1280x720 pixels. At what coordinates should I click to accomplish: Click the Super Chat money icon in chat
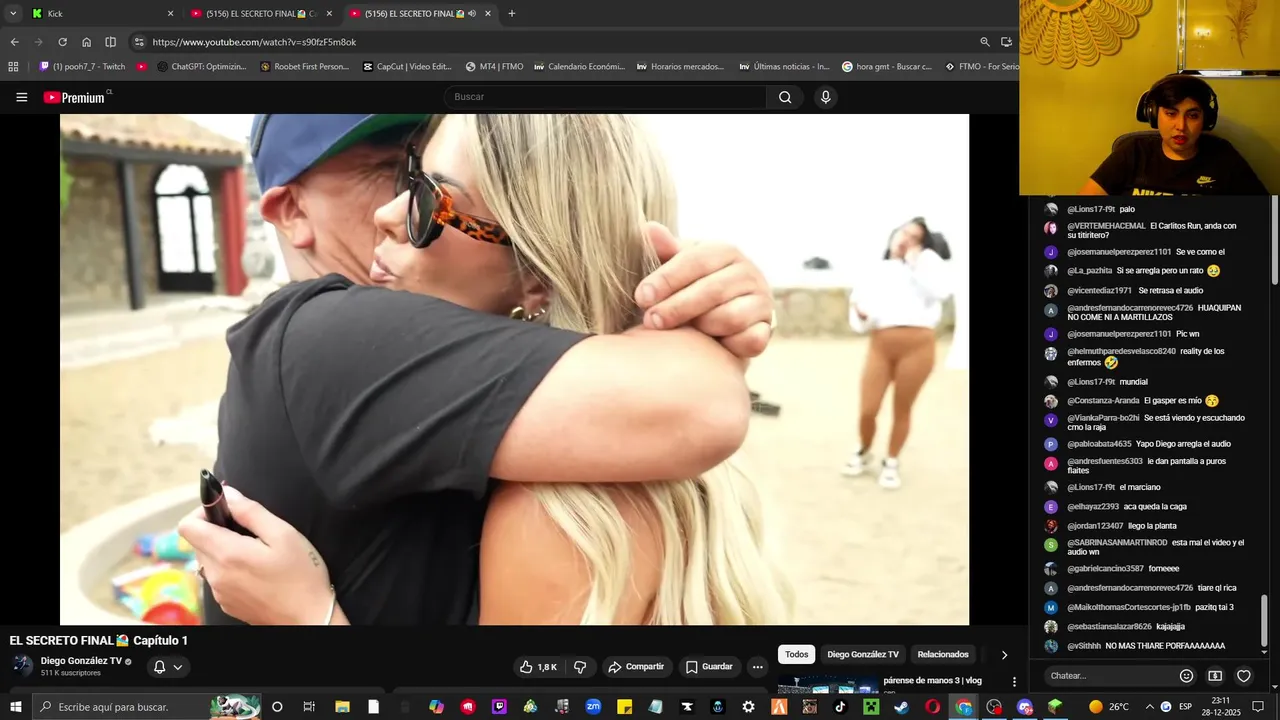[1215, 676]
